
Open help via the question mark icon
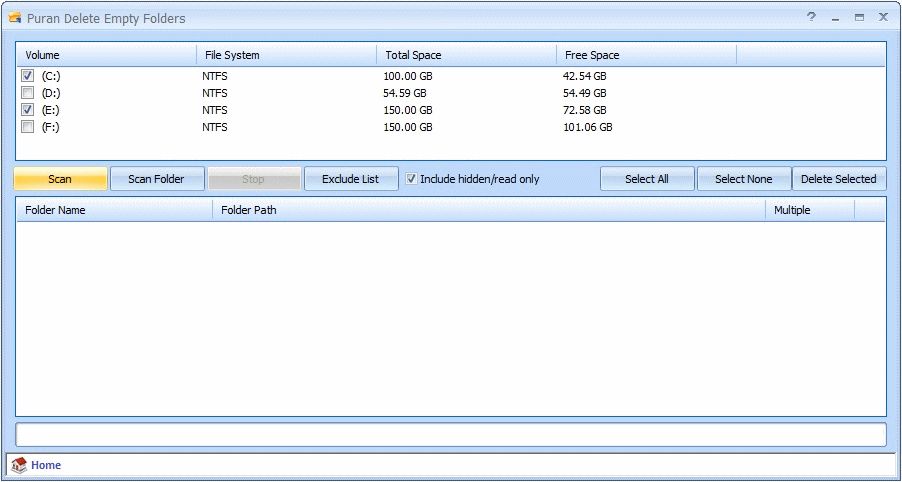click(x=812, y=17)
